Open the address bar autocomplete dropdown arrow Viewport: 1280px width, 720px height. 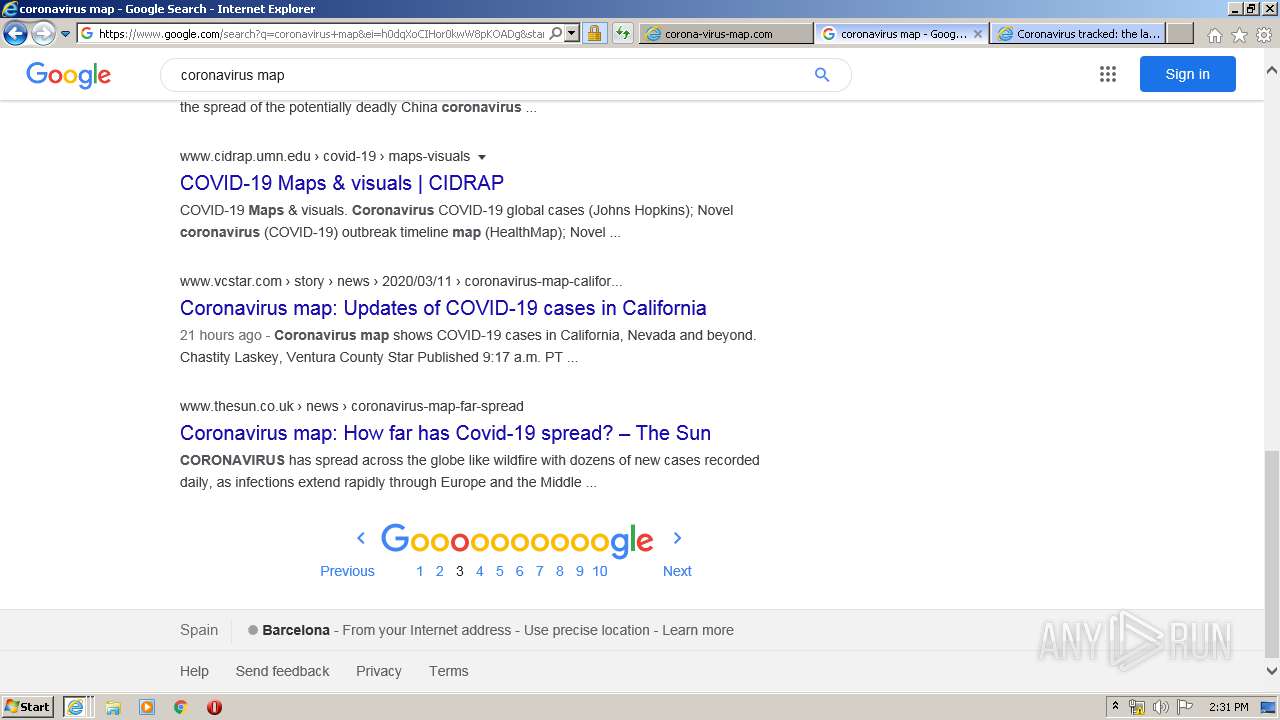coord(572,33)
